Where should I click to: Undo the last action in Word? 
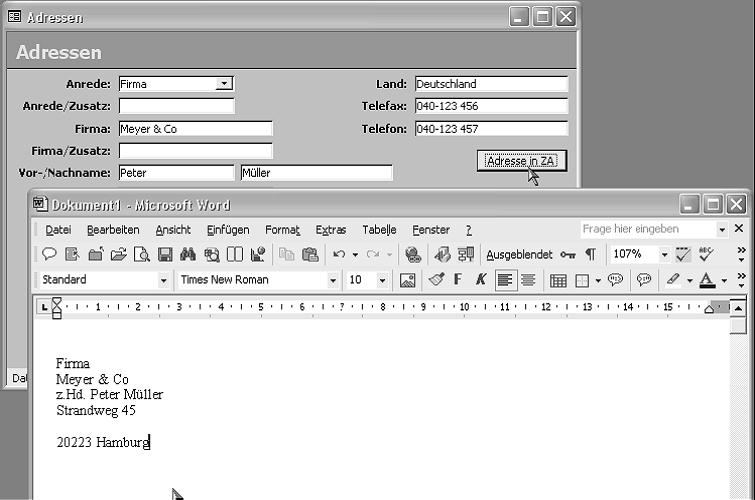339,254
